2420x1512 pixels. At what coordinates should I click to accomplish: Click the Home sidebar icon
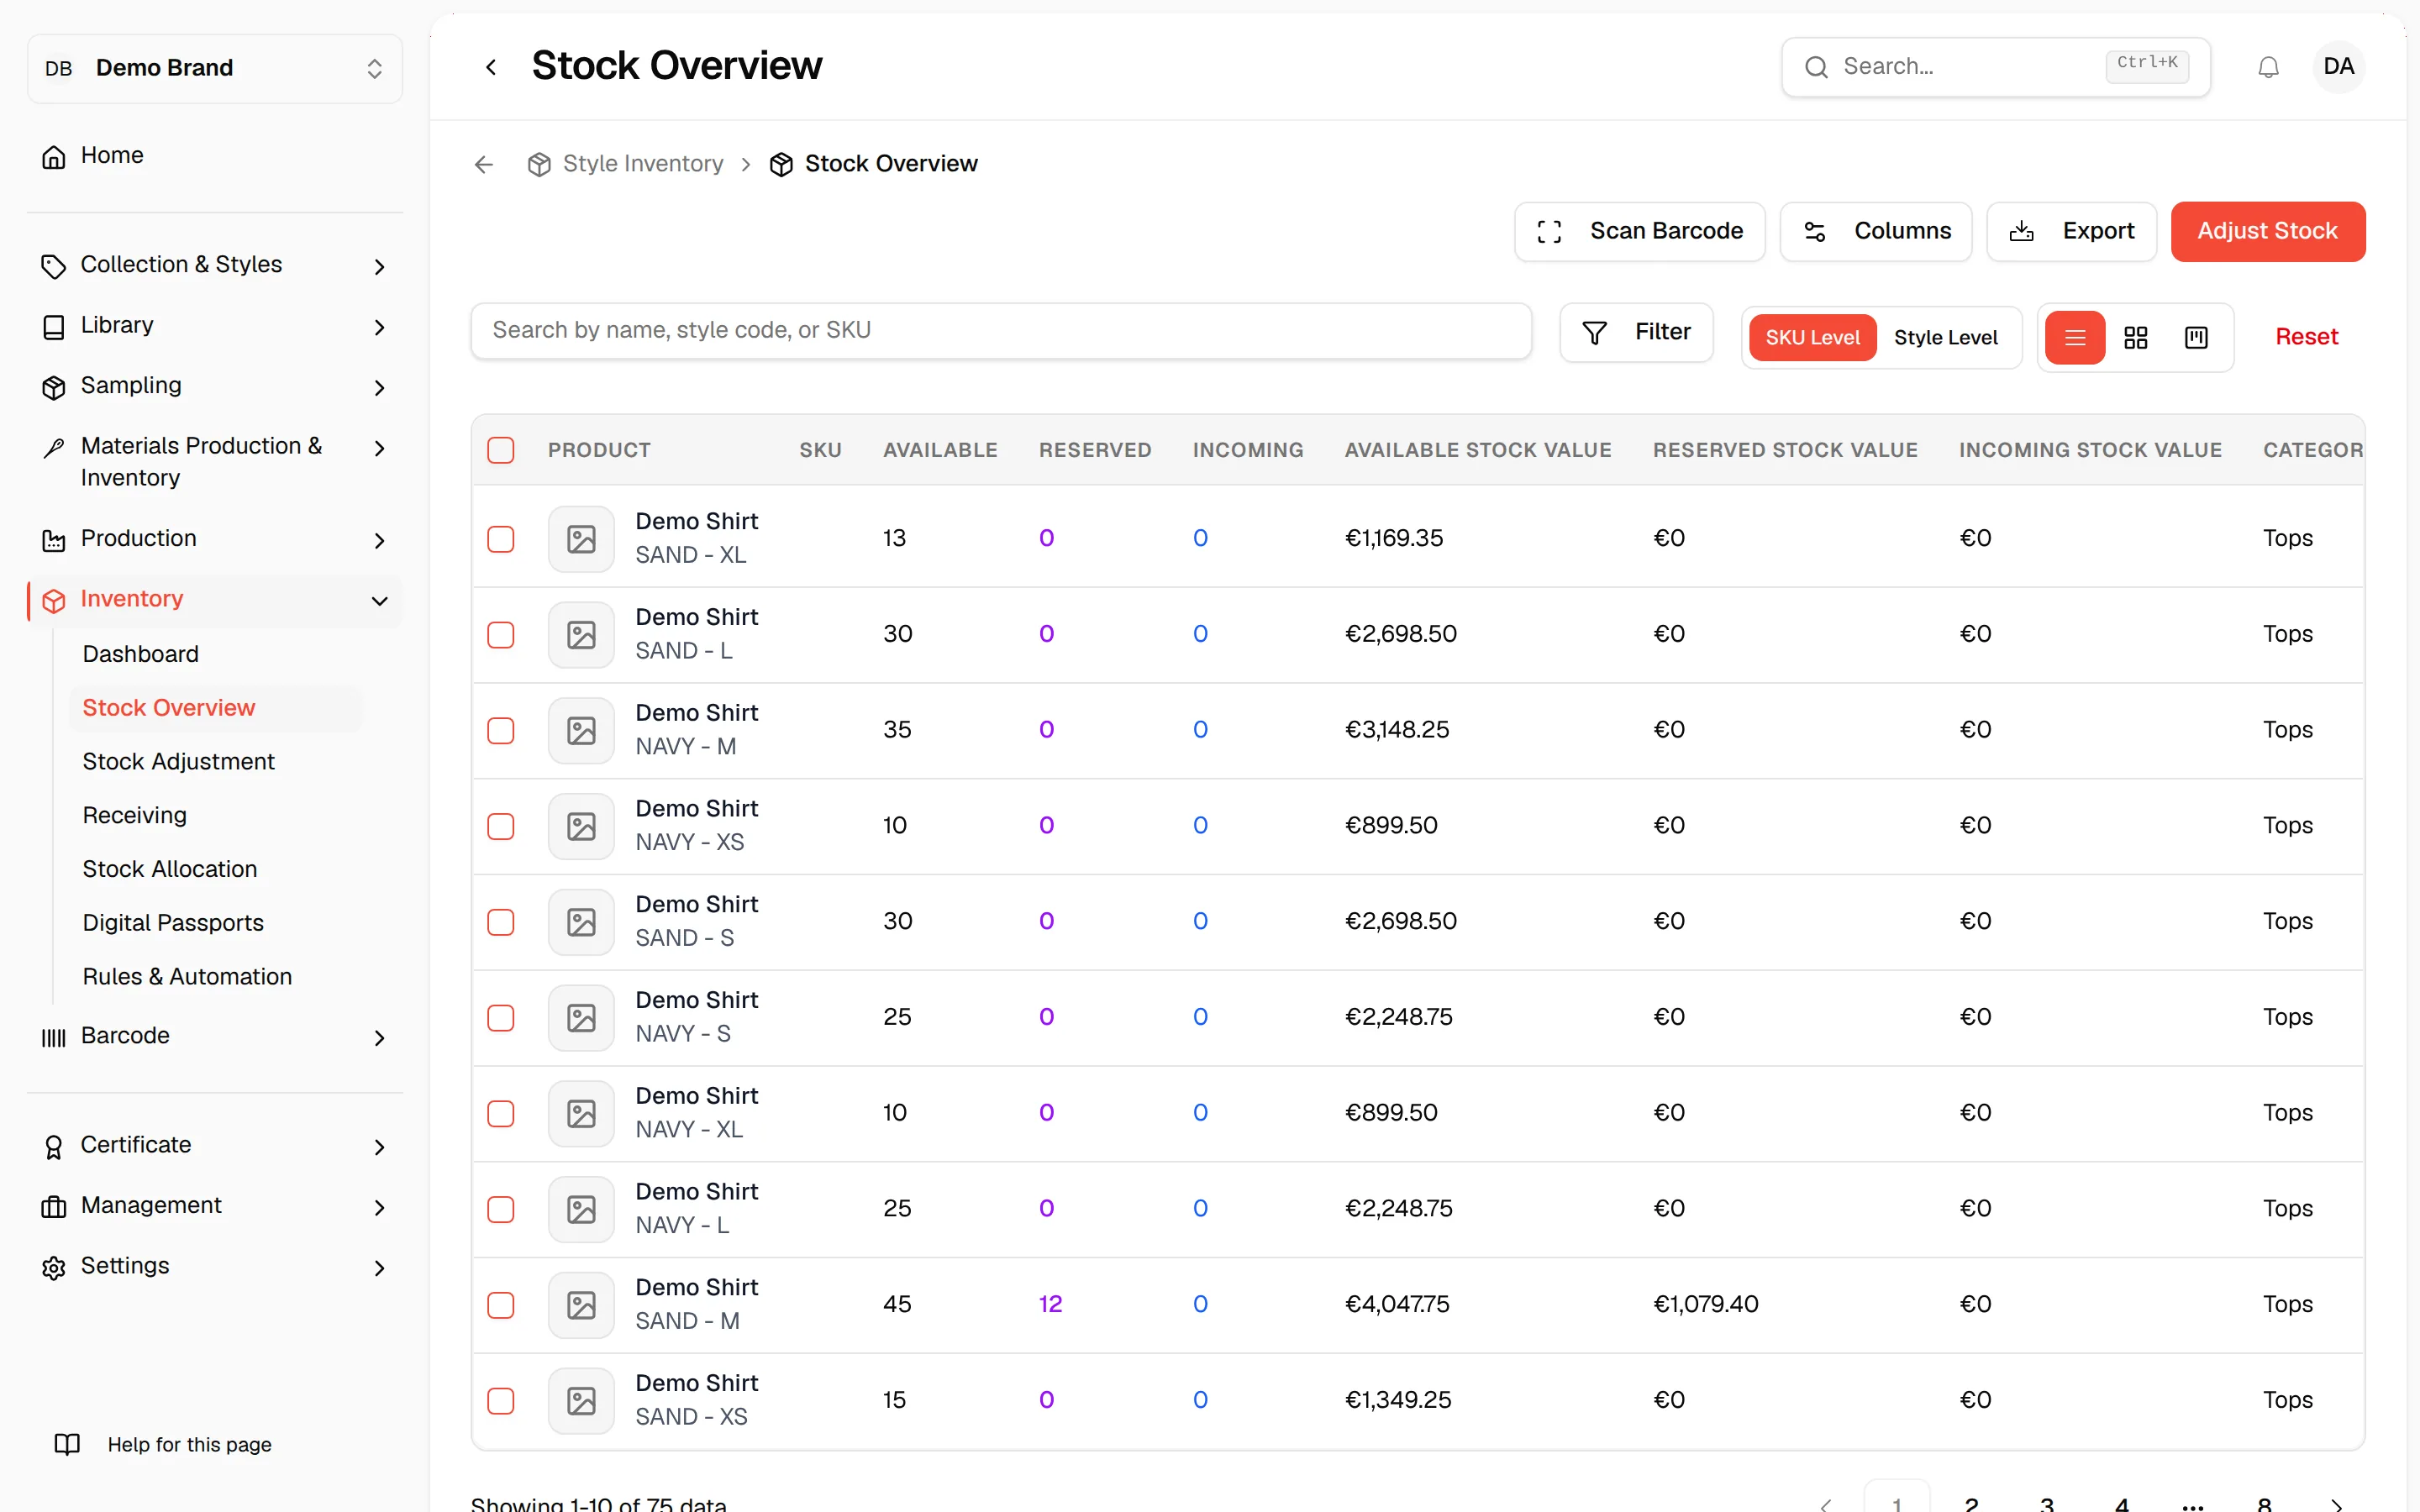54,157
